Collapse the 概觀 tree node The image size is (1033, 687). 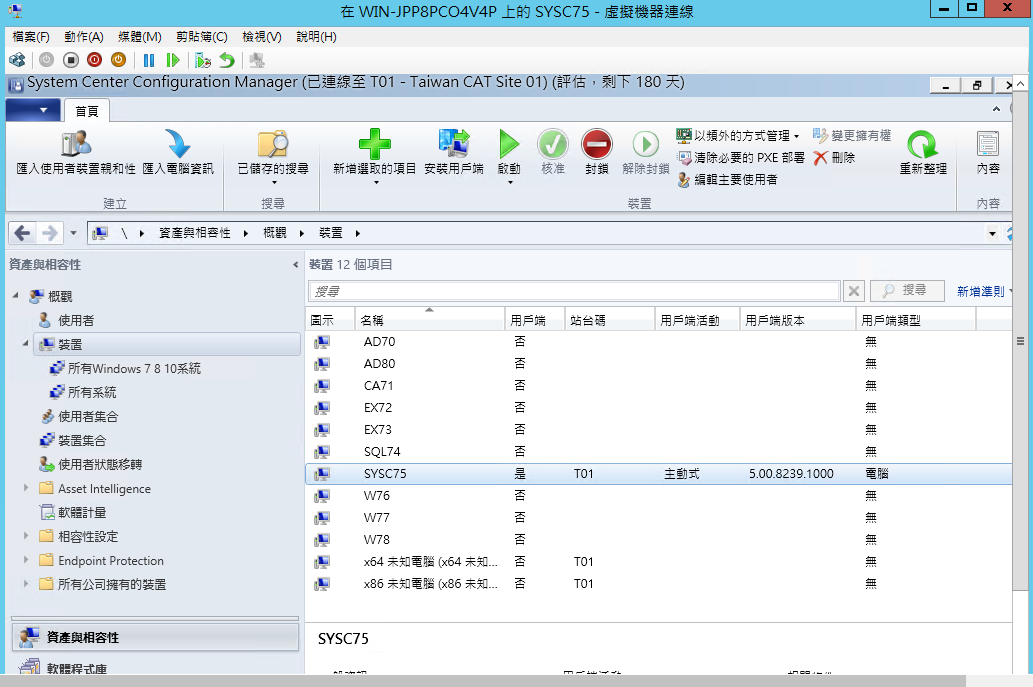click(x=16, y=296)
